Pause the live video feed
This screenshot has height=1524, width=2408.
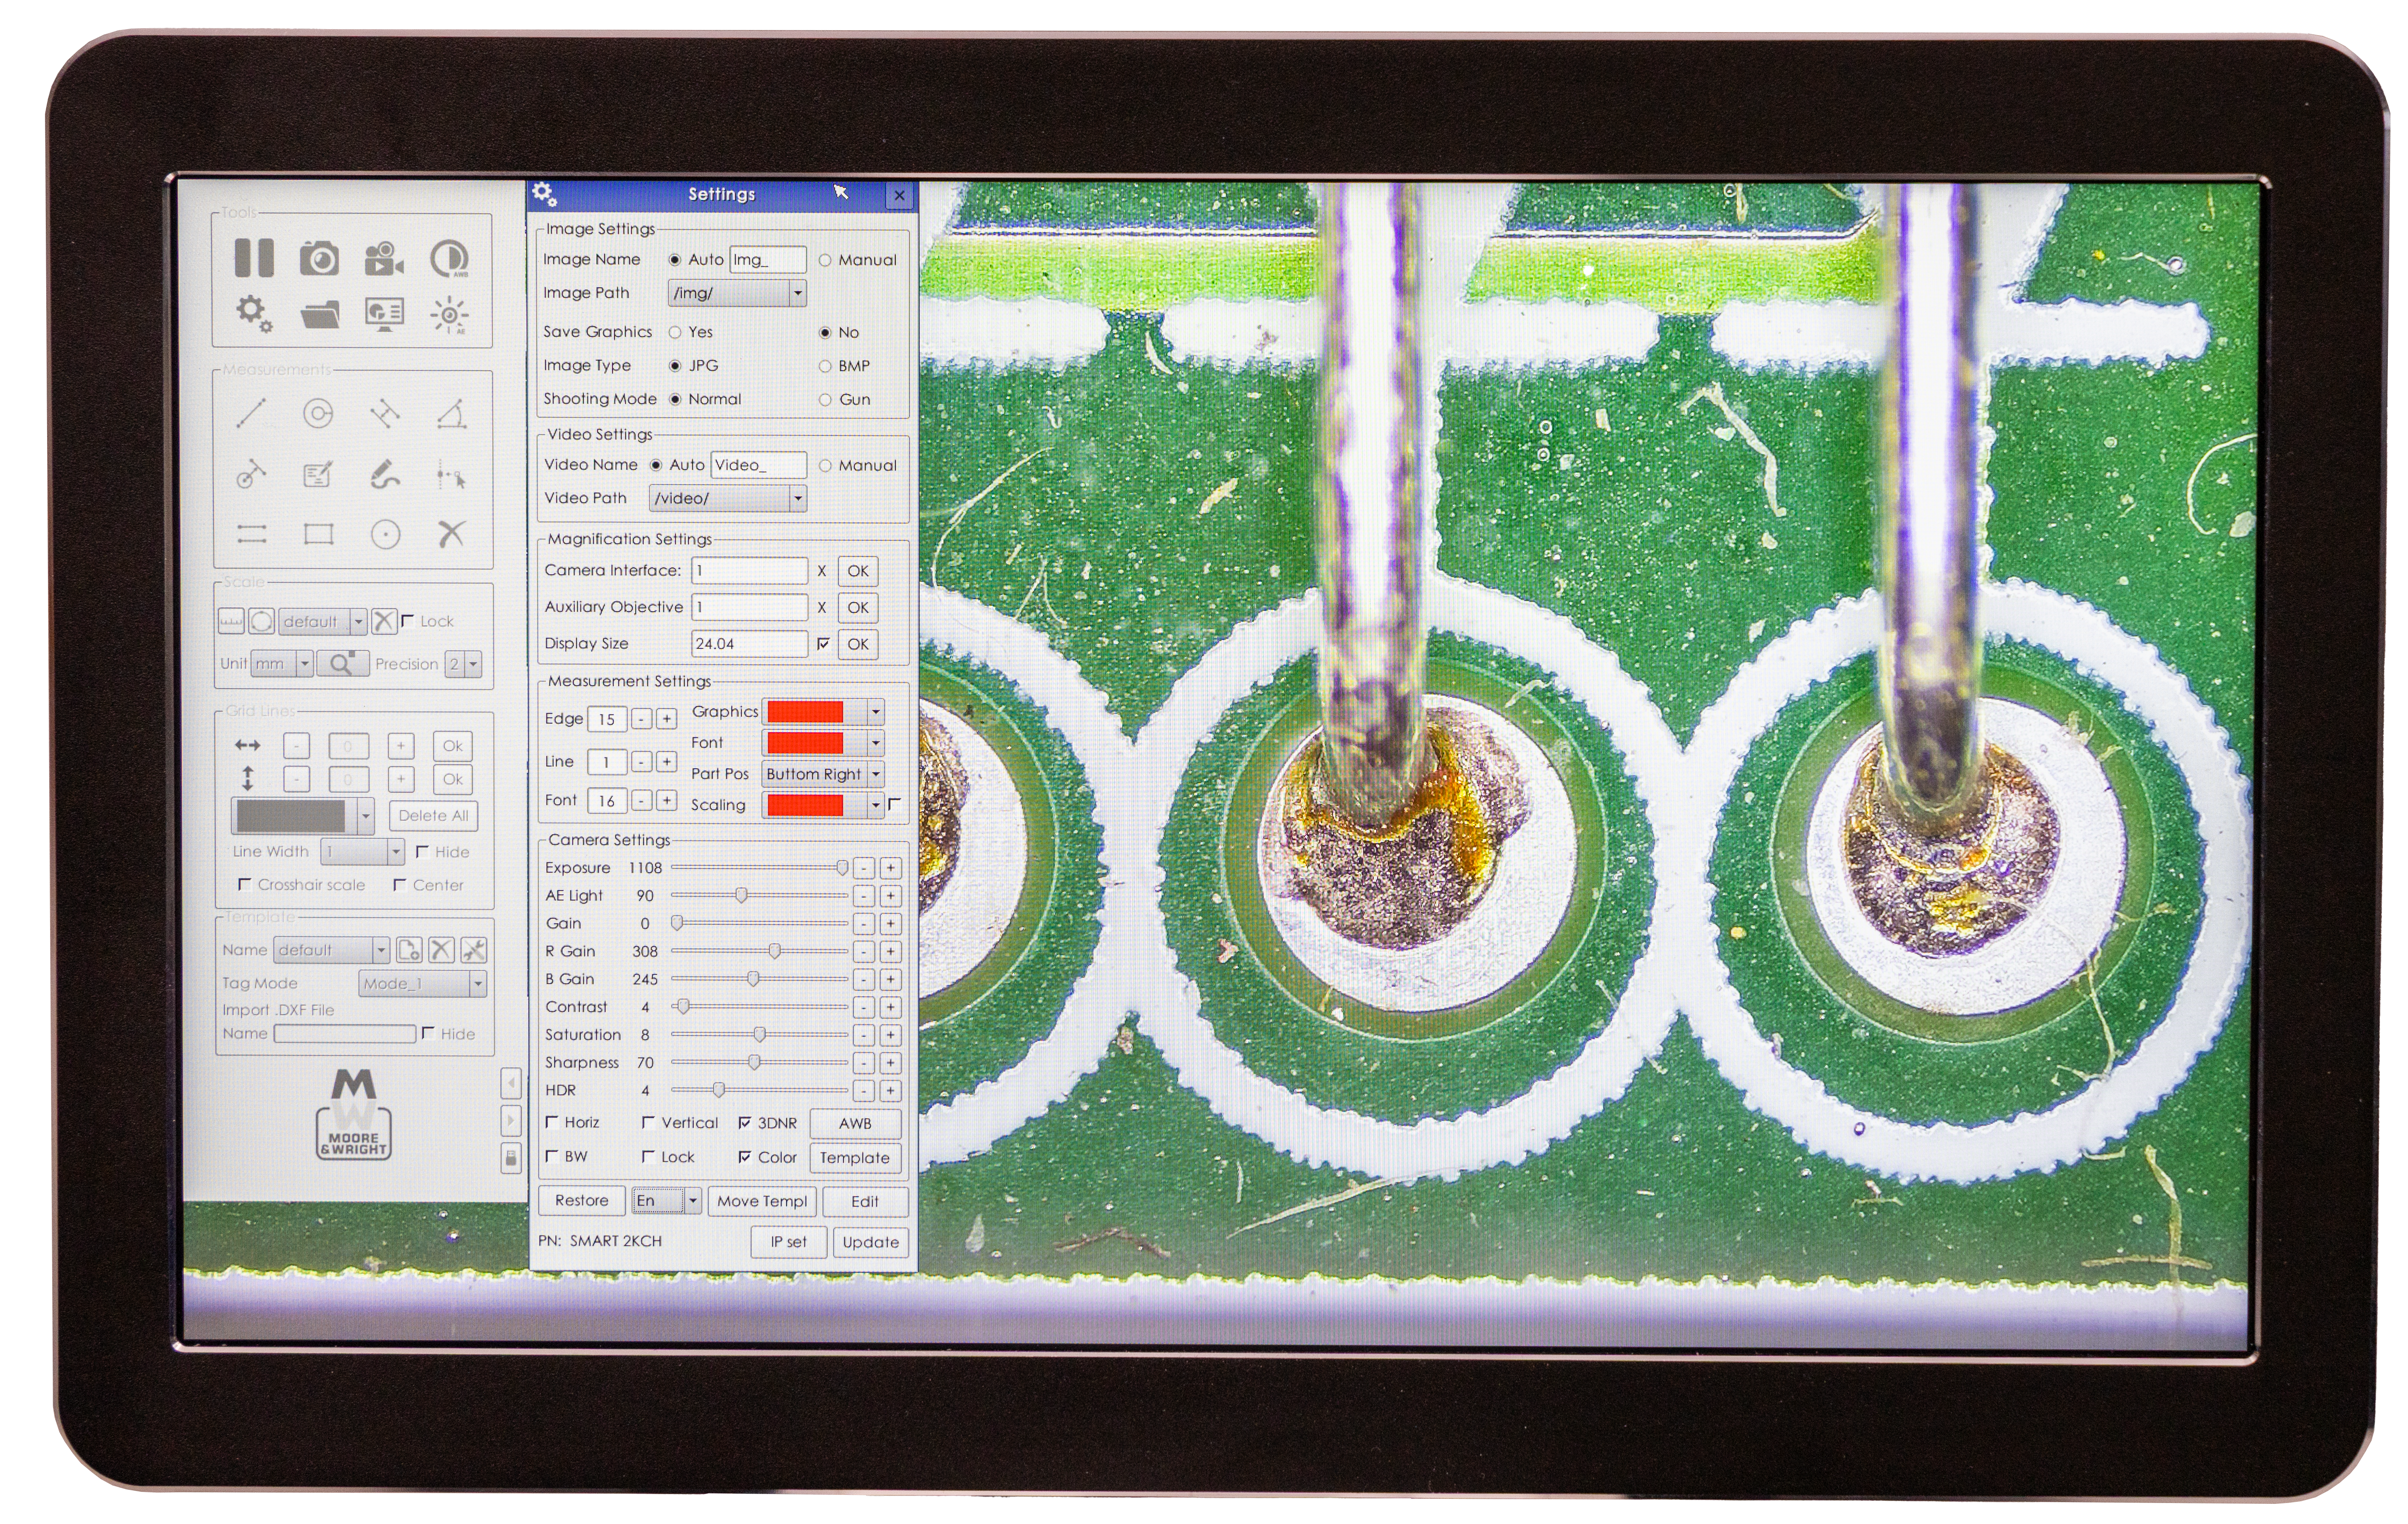(x=254, y=258)
